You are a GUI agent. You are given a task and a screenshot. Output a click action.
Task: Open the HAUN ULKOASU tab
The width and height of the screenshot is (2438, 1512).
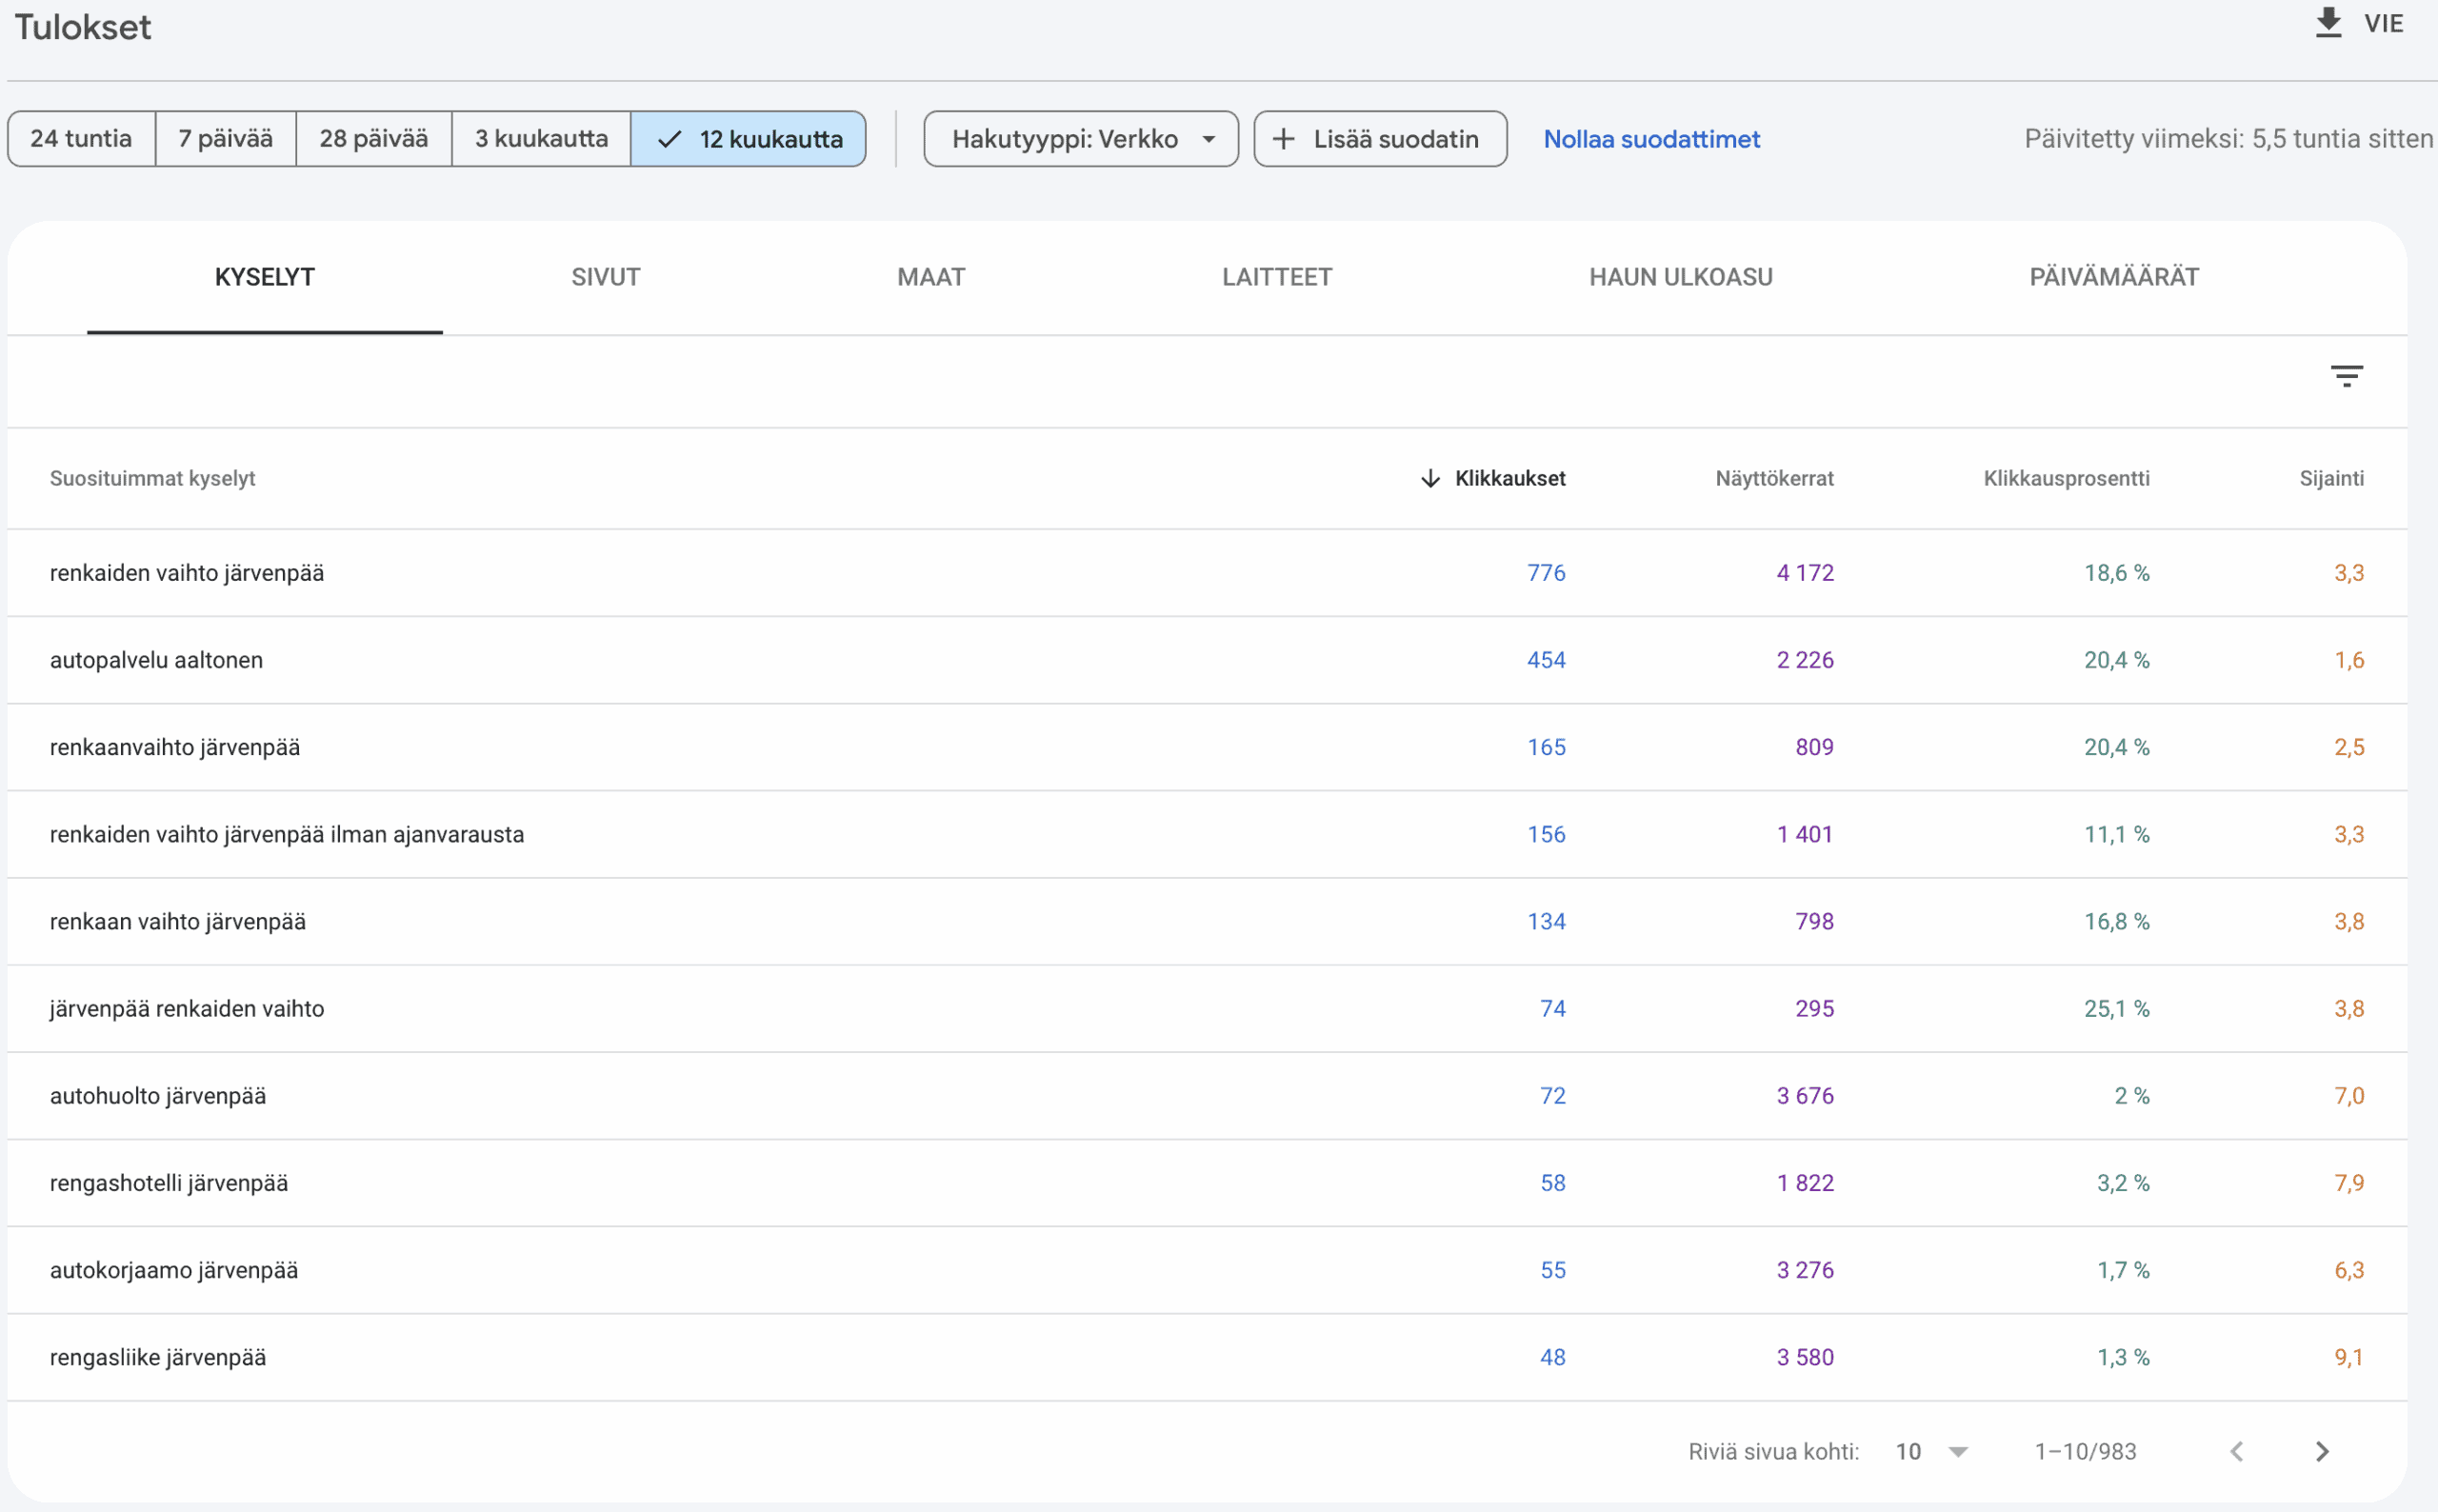(1680, 277)
